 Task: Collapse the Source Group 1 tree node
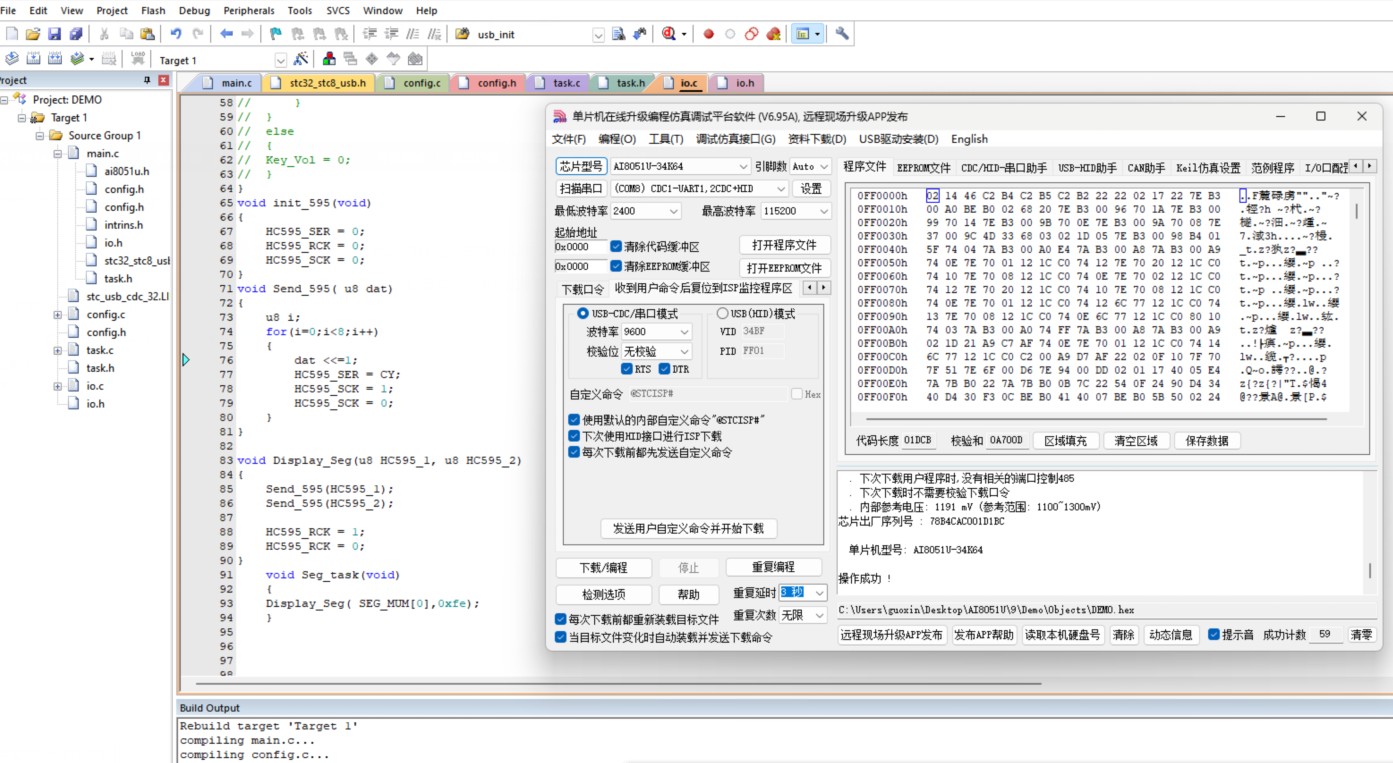coord(41,135)
